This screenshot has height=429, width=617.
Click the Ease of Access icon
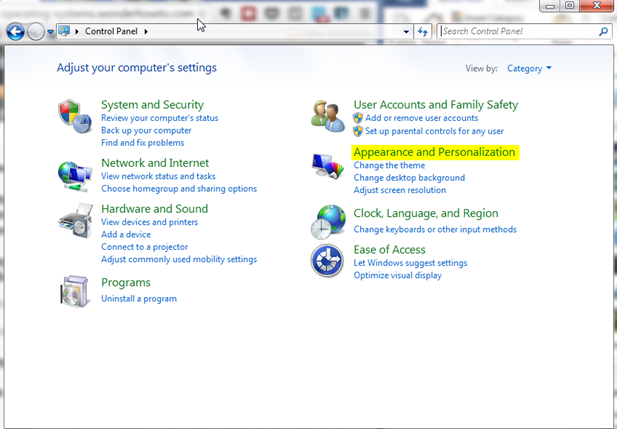327,261
